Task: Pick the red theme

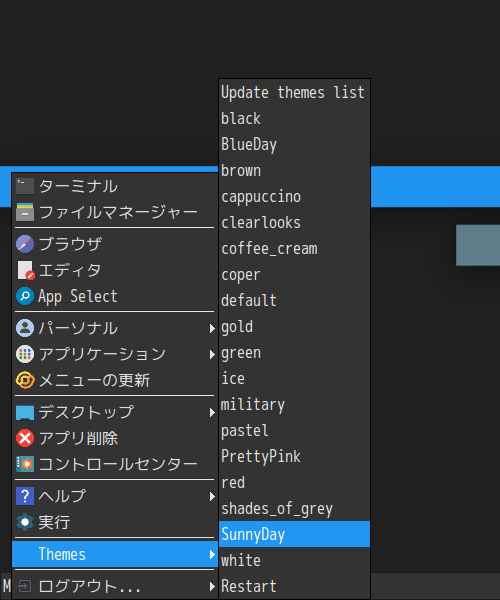Action: (x=294, y=483)
